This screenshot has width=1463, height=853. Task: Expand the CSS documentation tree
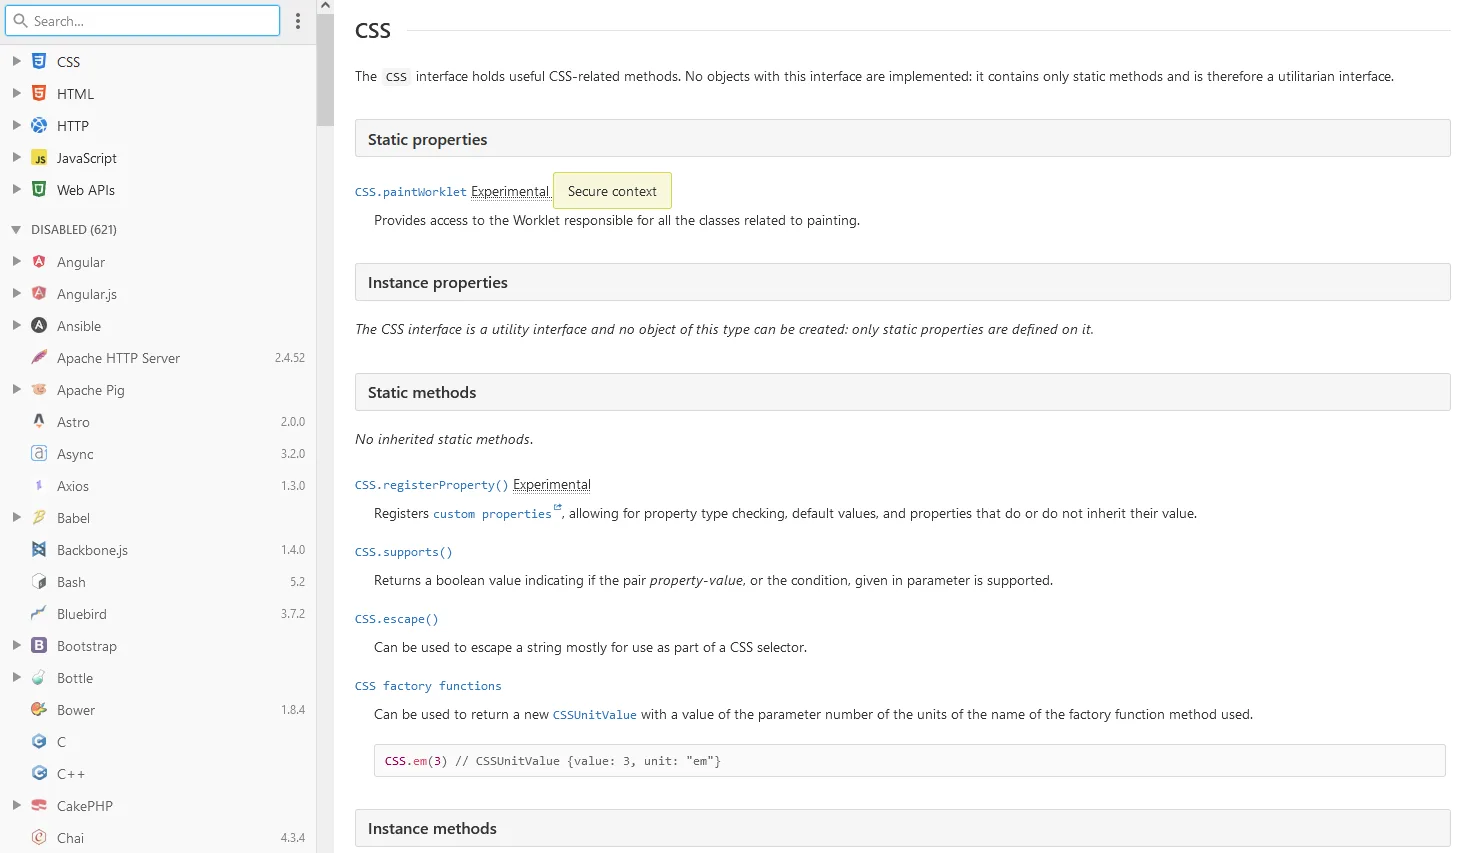tap(16, 62)
